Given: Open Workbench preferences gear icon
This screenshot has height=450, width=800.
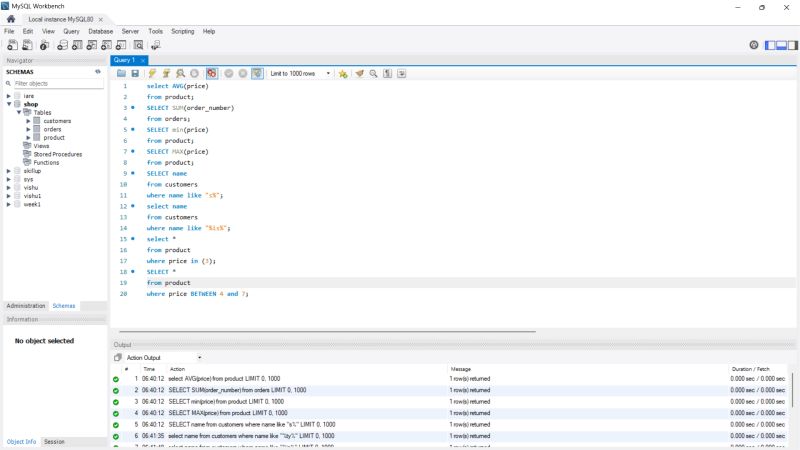Looking at the screenshot, I should [754, 45].
